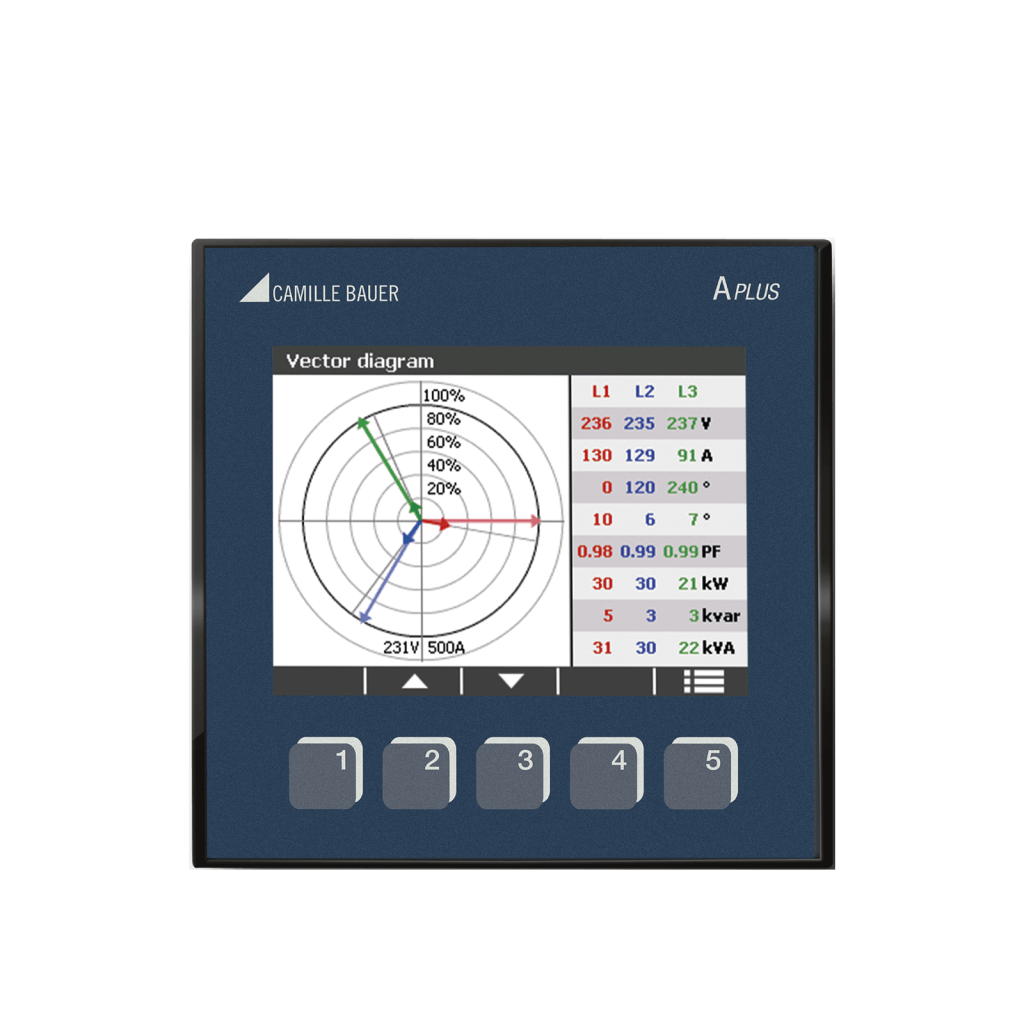Click the Camille Bauer triangle logo
Image resolution: width=1024 pixels, height=1024 pixels.
(x=254, y=290)
